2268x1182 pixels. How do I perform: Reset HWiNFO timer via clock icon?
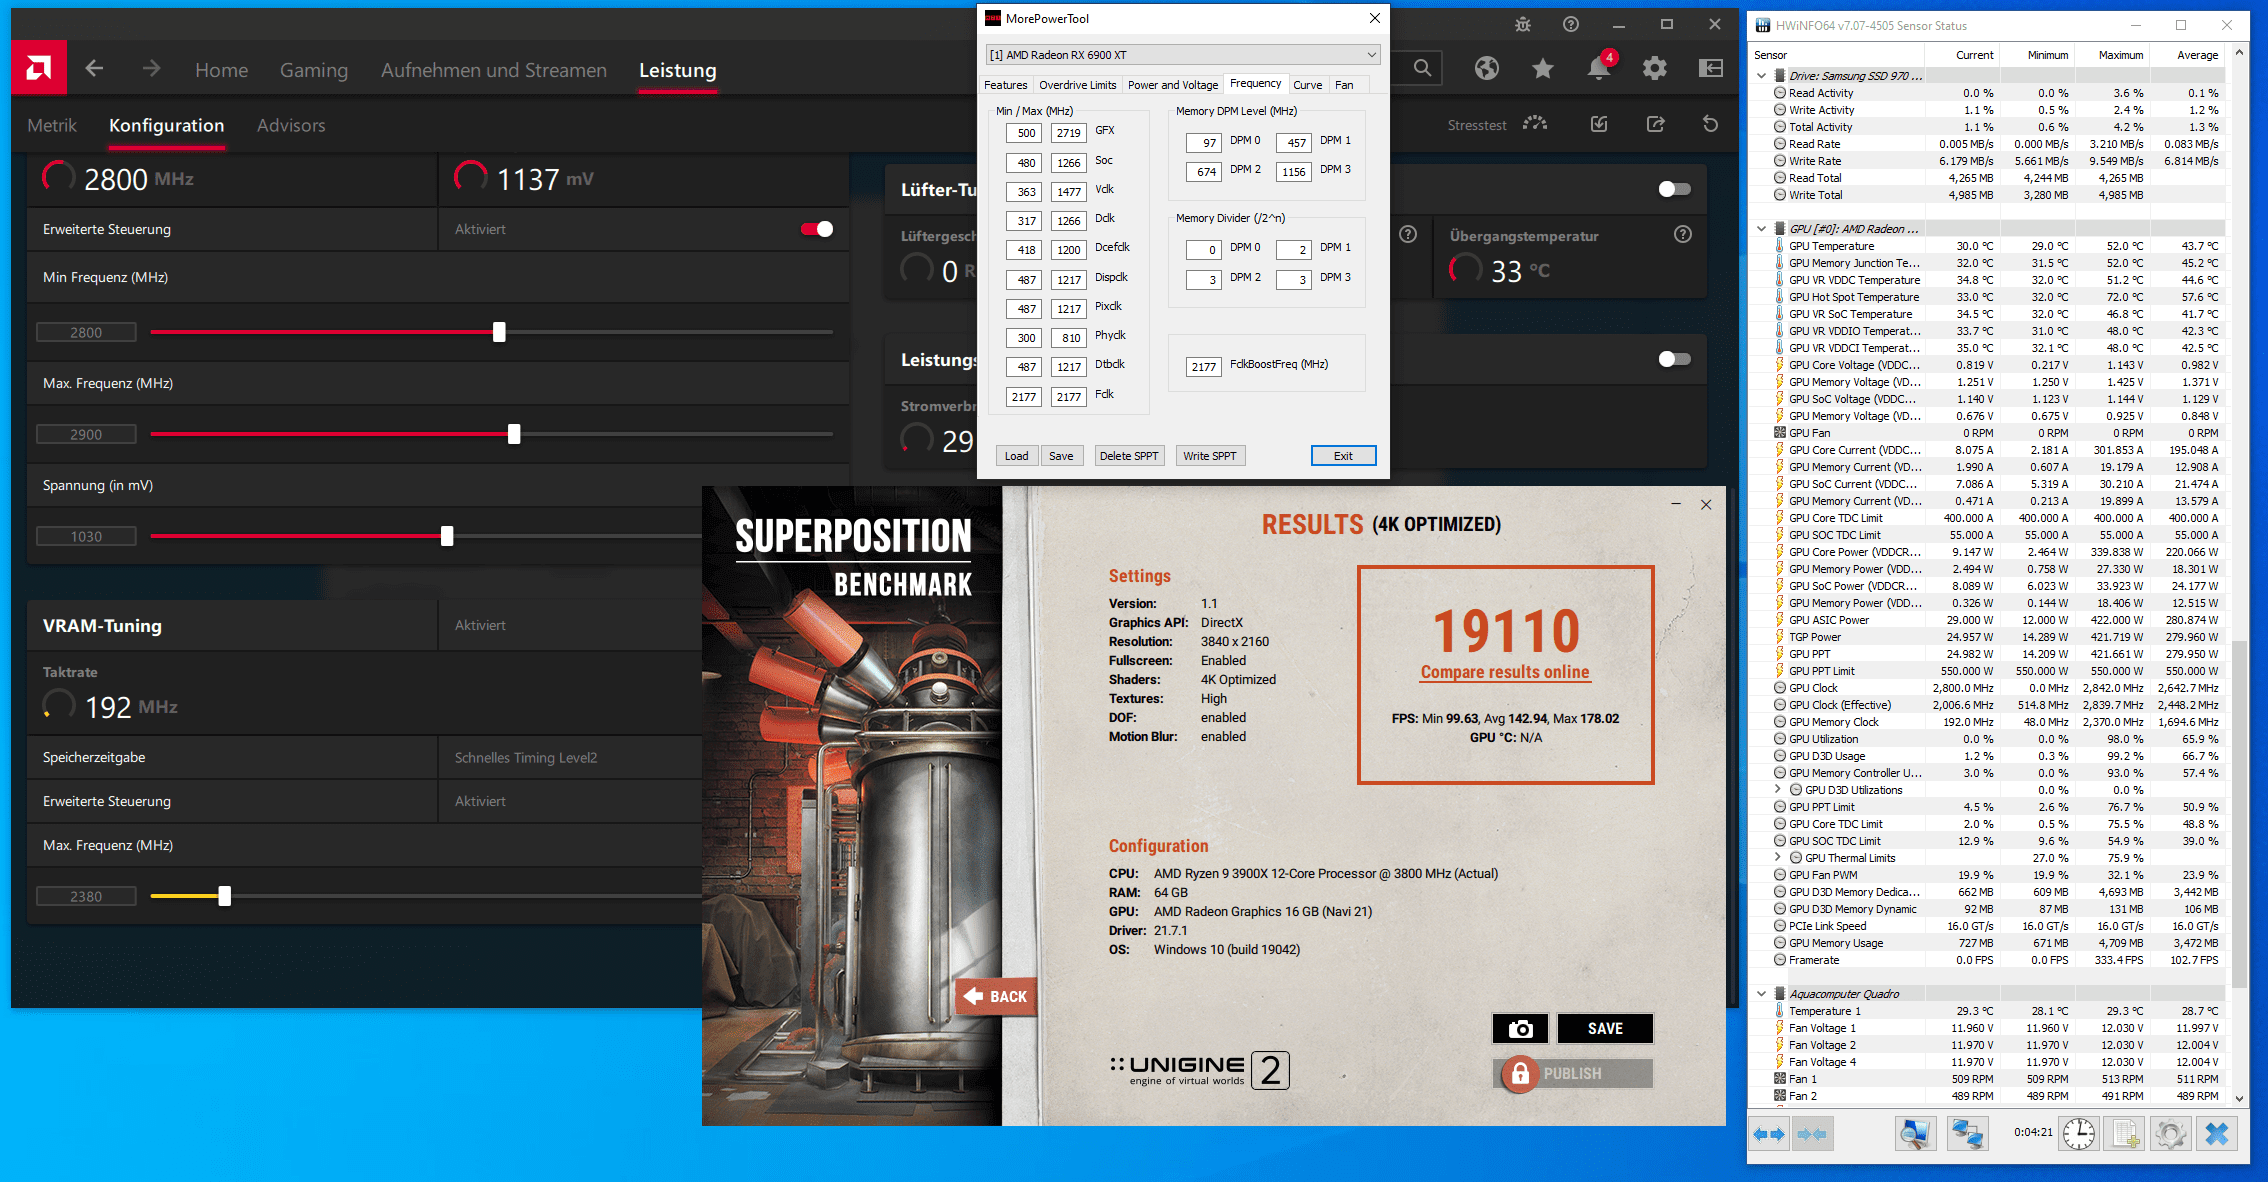pyautogui.click(x=2079, y=1134)
